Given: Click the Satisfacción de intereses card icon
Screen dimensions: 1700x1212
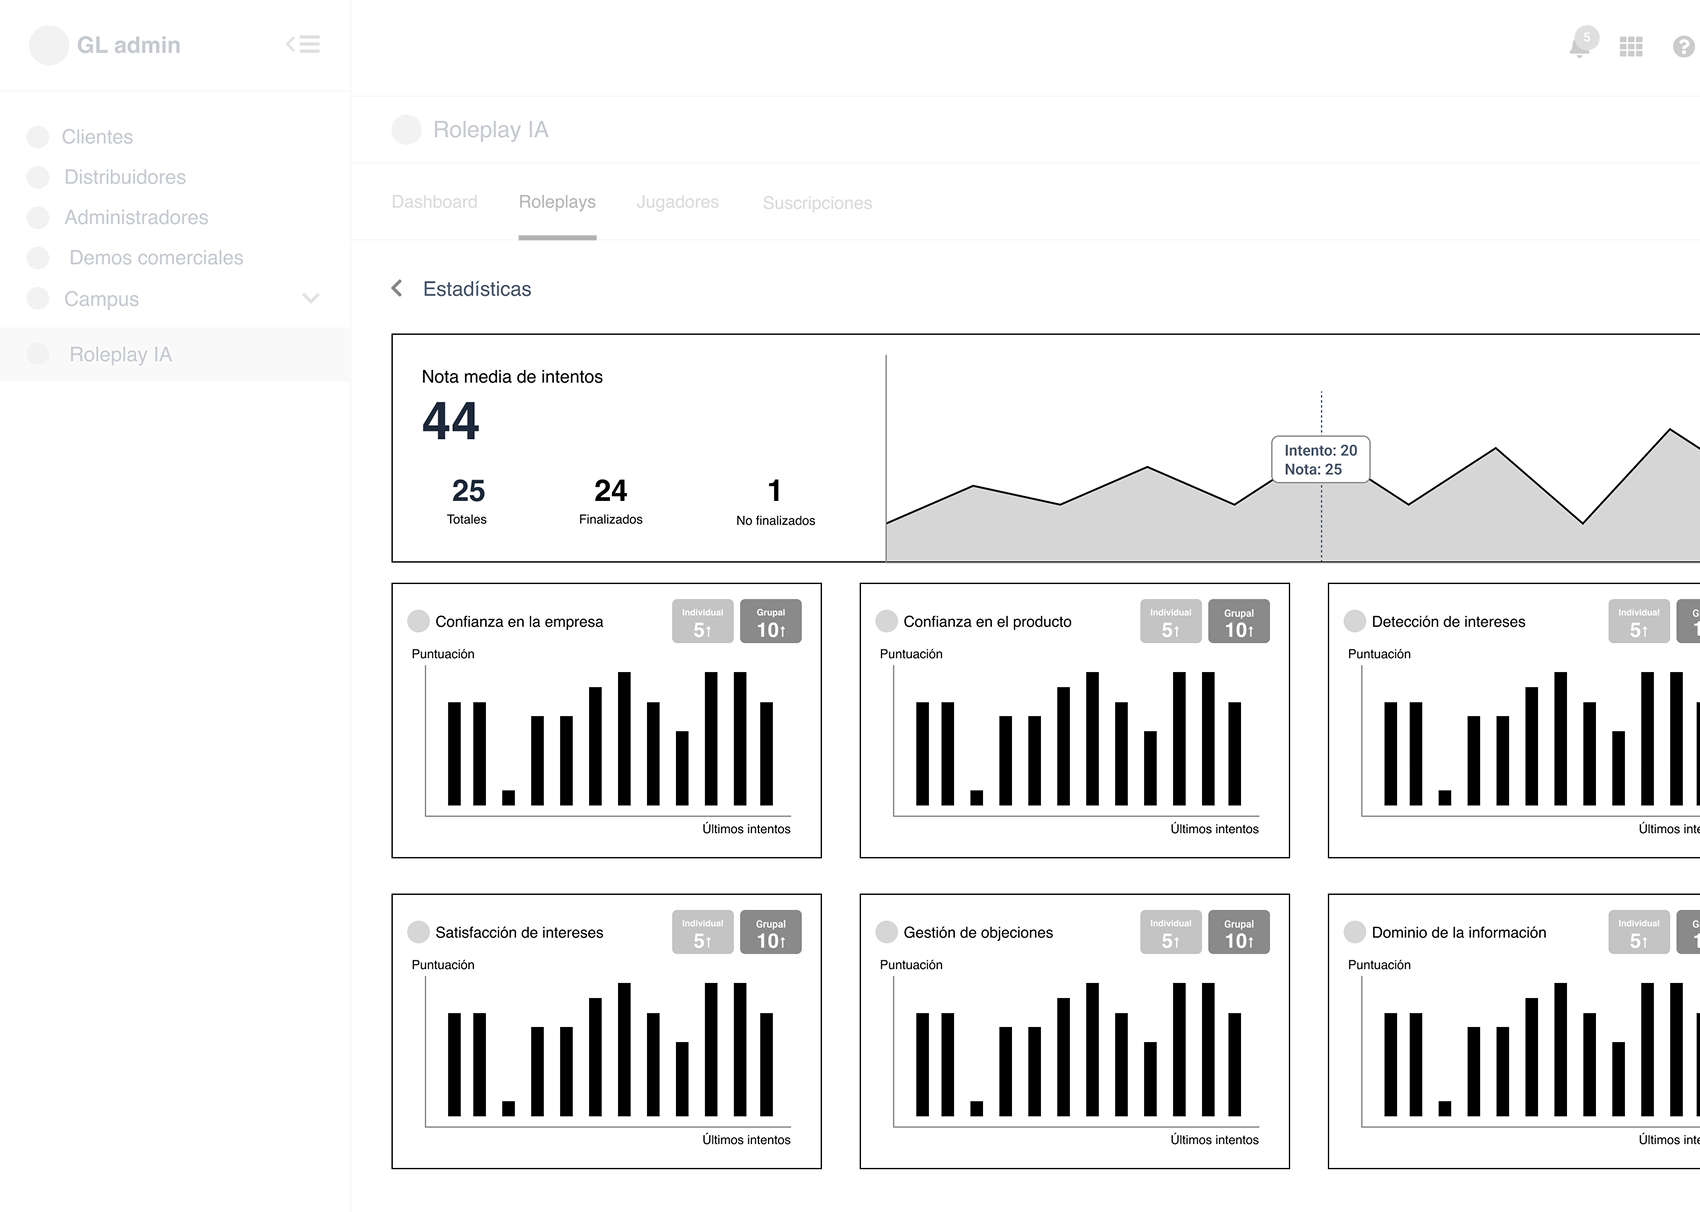Looking at the screenshot, I should point(418,932).
